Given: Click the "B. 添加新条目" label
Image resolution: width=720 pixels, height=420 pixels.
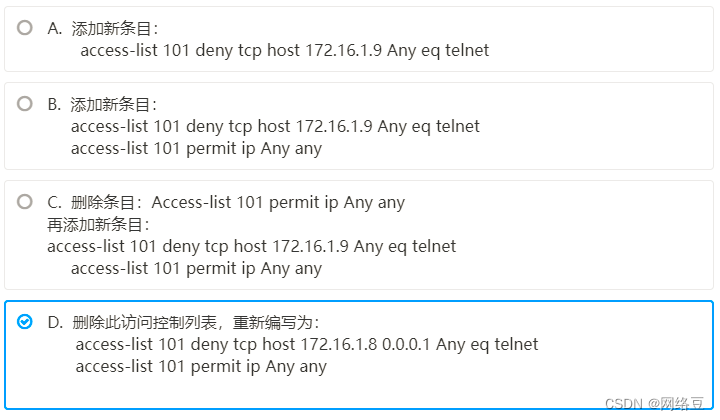Looking at the screenshot, I should click(x=102, y=104).
